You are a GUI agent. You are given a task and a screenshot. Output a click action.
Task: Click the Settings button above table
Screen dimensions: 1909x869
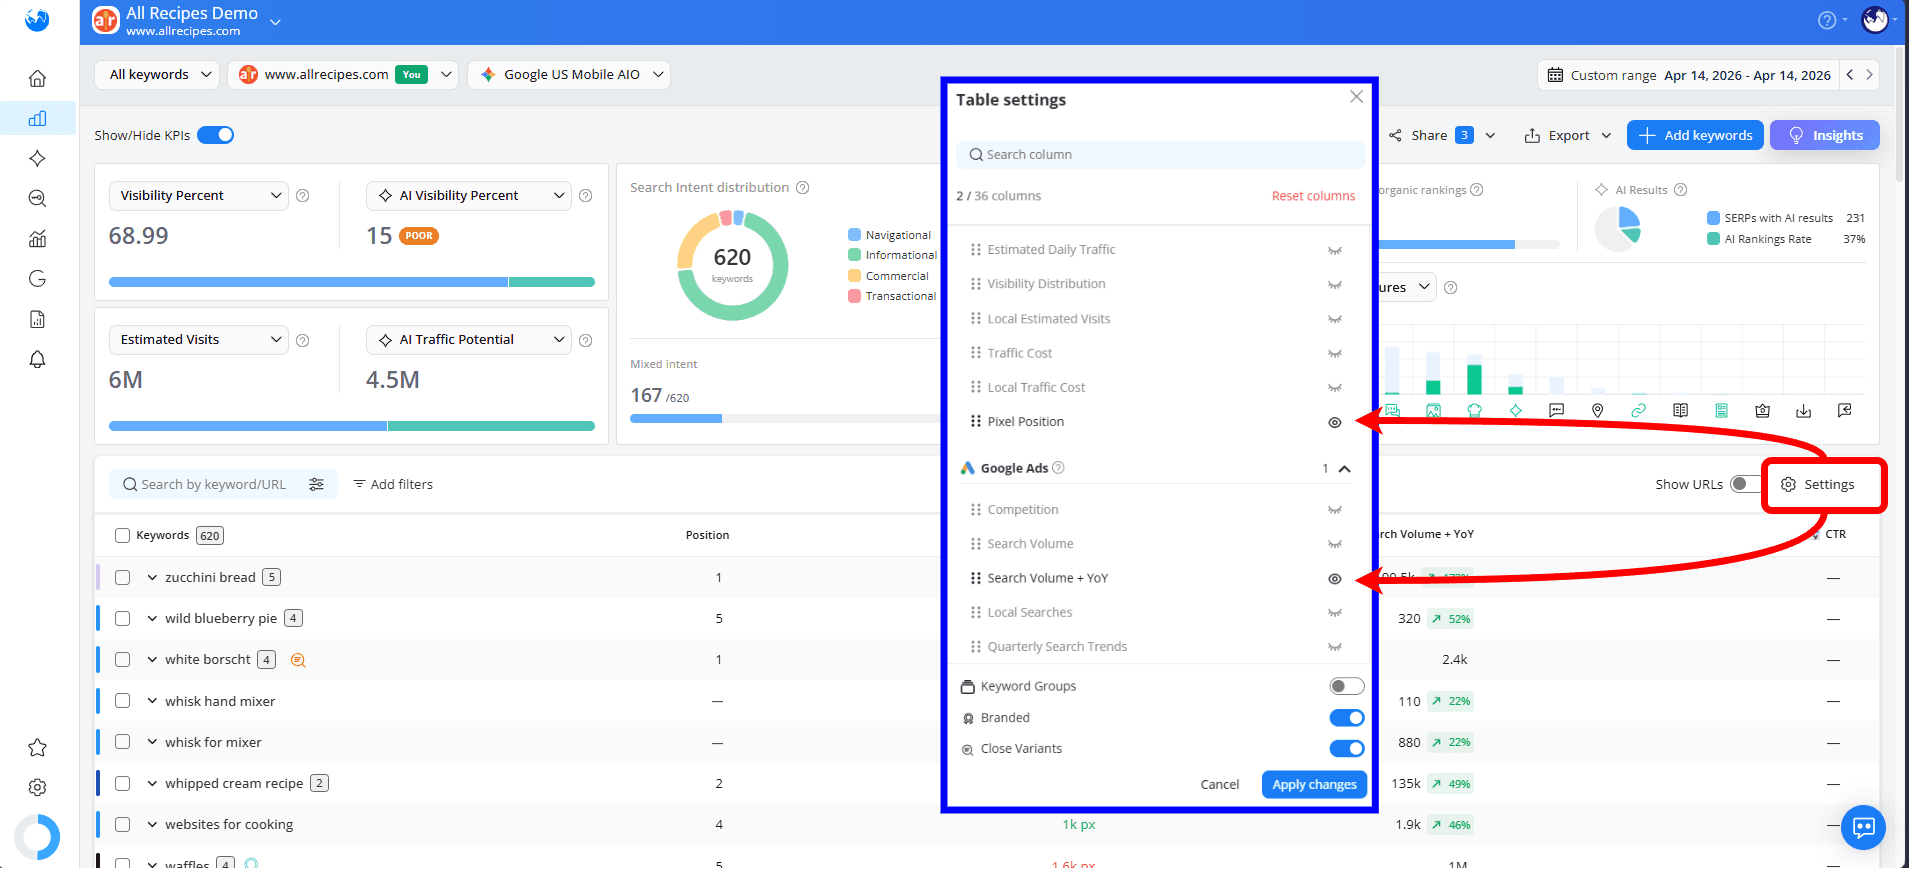(x=1818, y=484)
